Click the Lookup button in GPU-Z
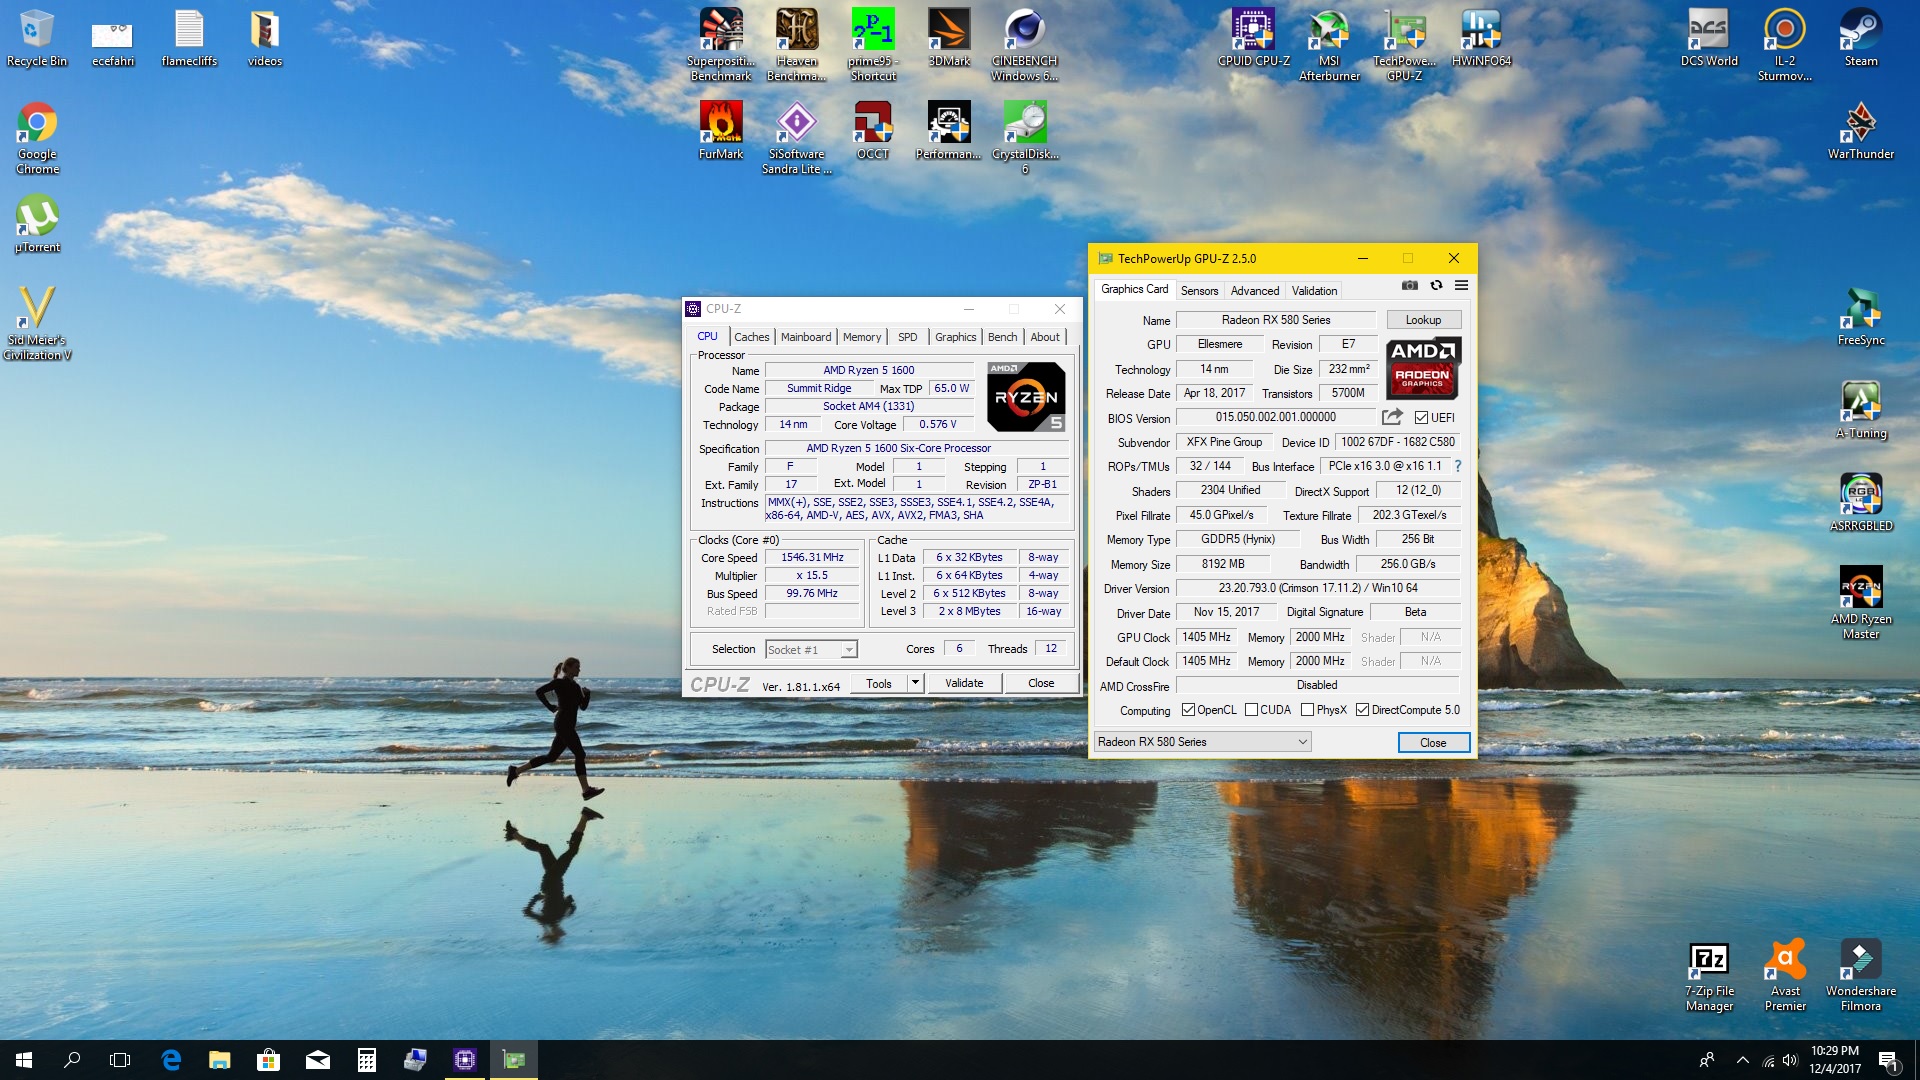The image size is (1920, 1080). coord(1423,320)
